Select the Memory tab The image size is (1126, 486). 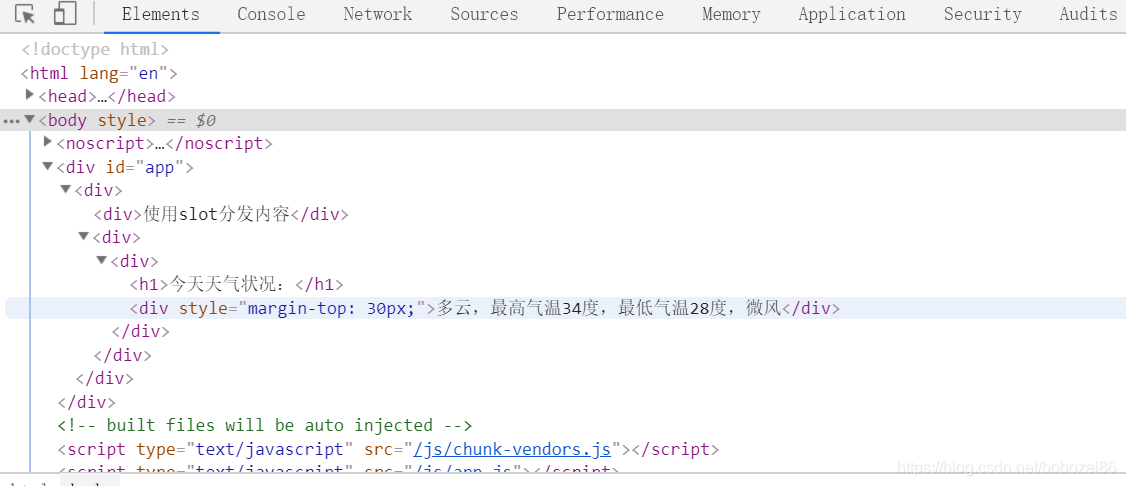click(731, 14)
